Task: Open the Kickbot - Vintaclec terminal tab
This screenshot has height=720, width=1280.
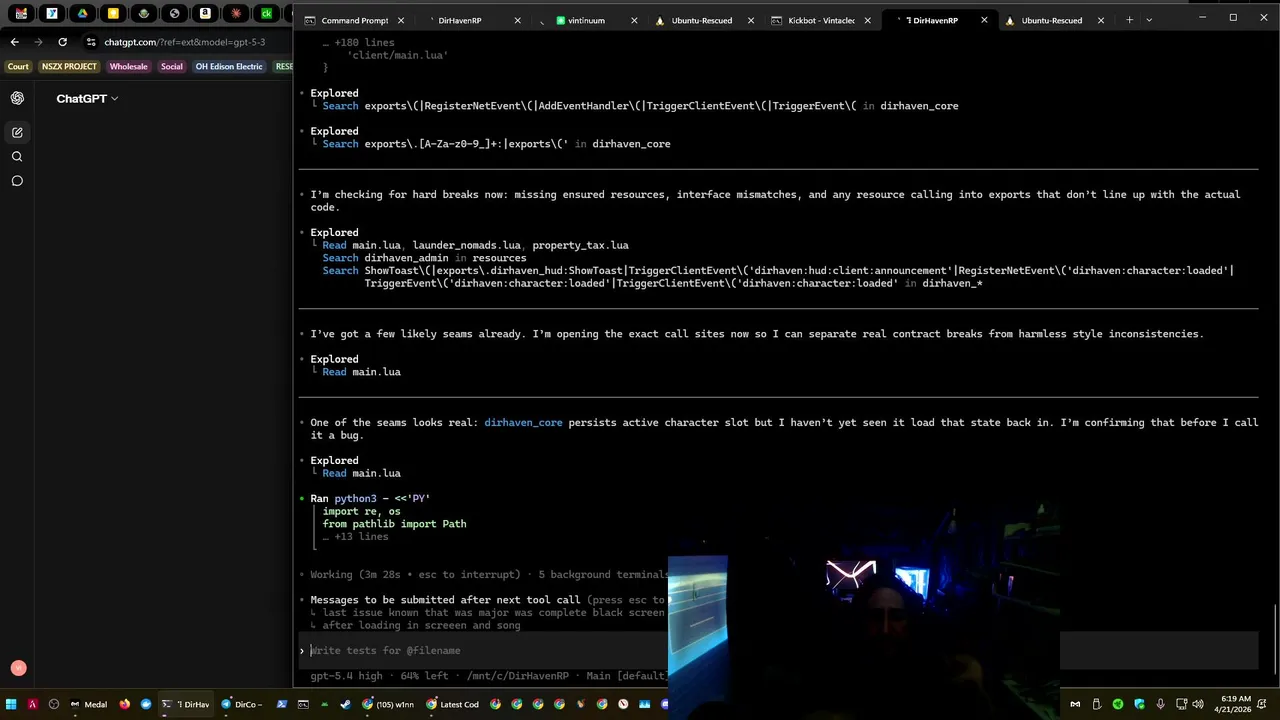Action: pyautogui.click(x=820, y=20)
